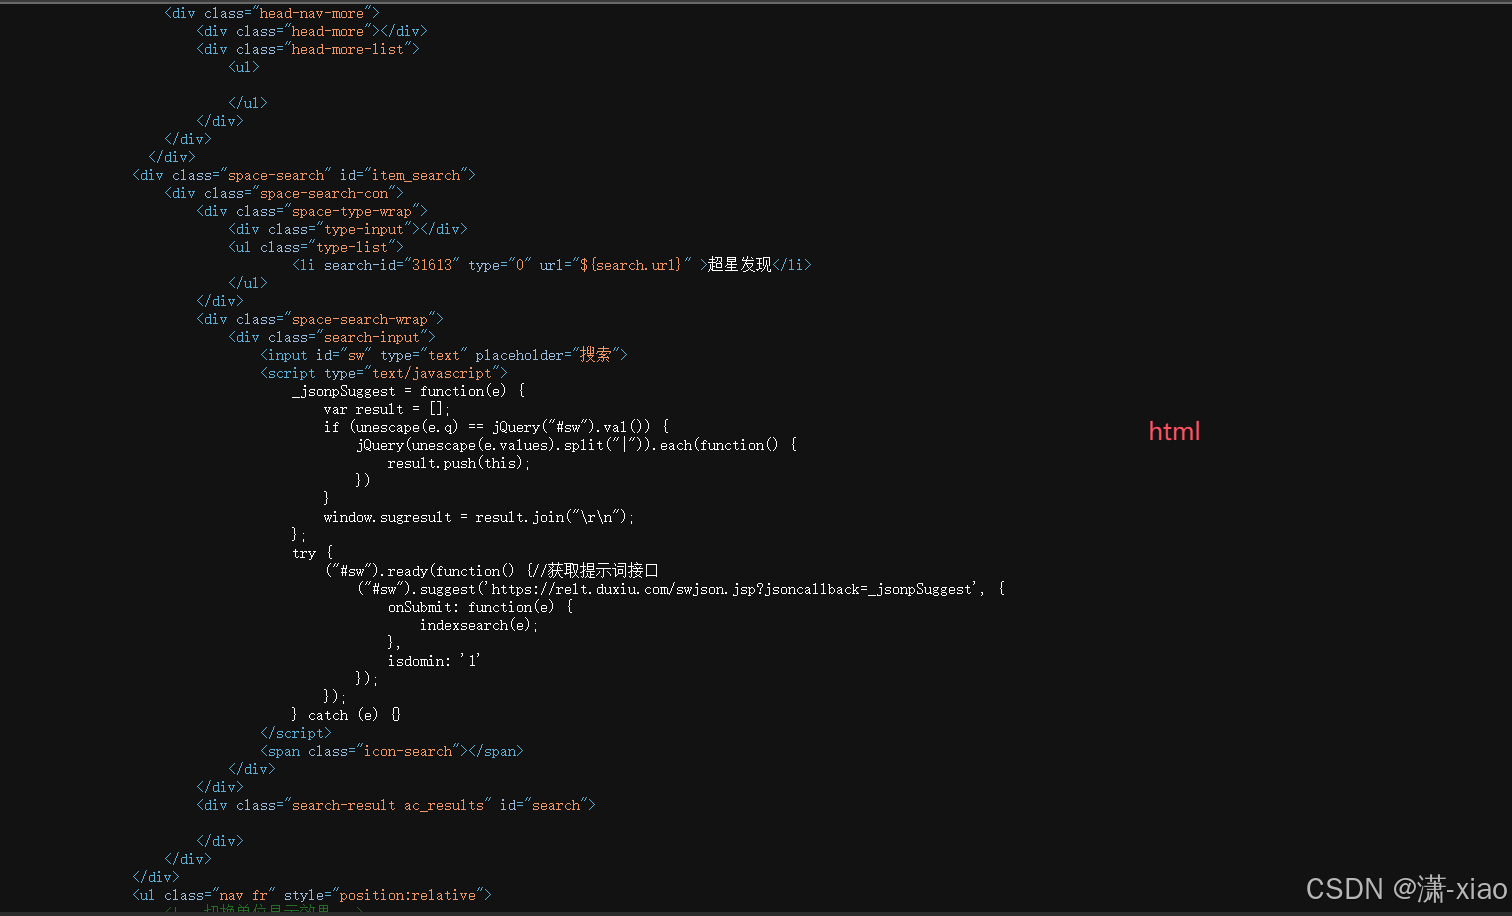Click the jQuery(unescape(e.values) line
The image size is (1512, 916).
tap(577, 445)
